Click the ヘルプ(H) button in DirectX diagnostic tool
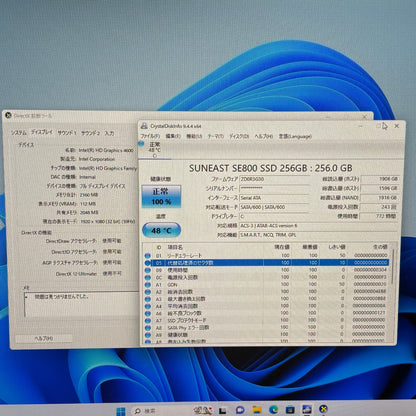Viewport: 416px width, 416px height. (44, 338)
